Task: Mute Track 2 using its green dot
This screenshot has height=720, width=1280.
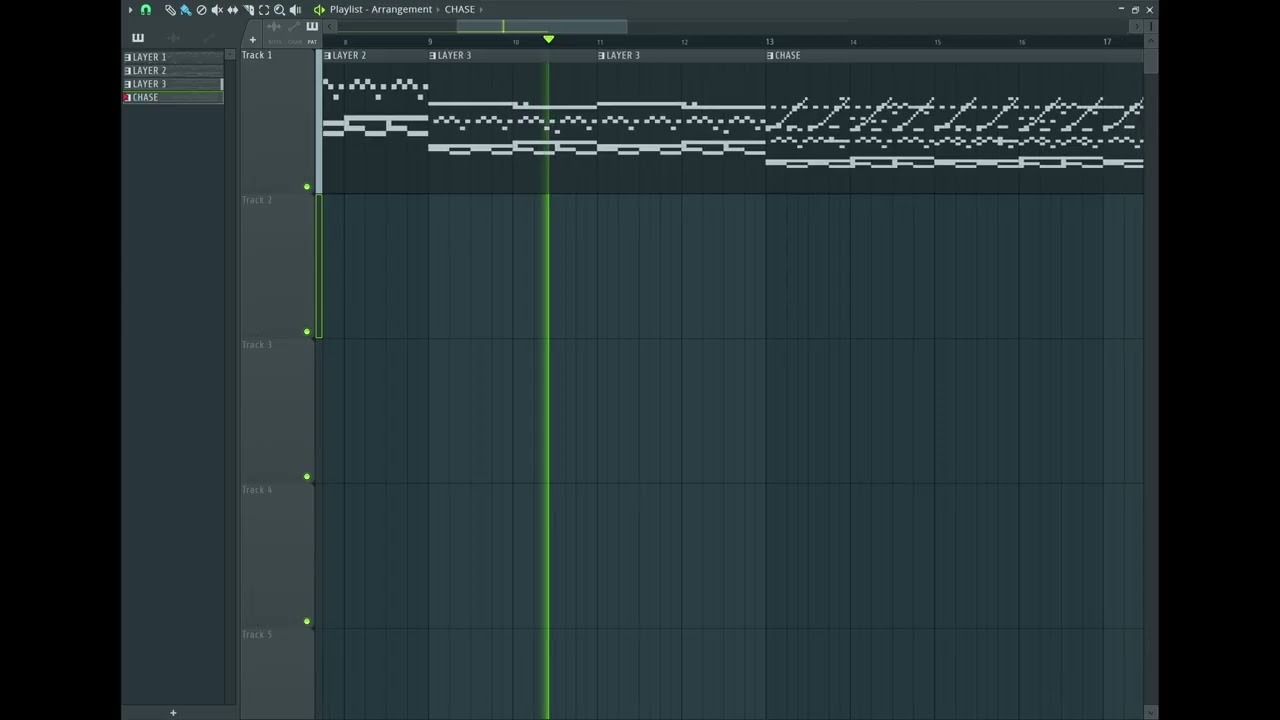Action: tap(307, 332)
